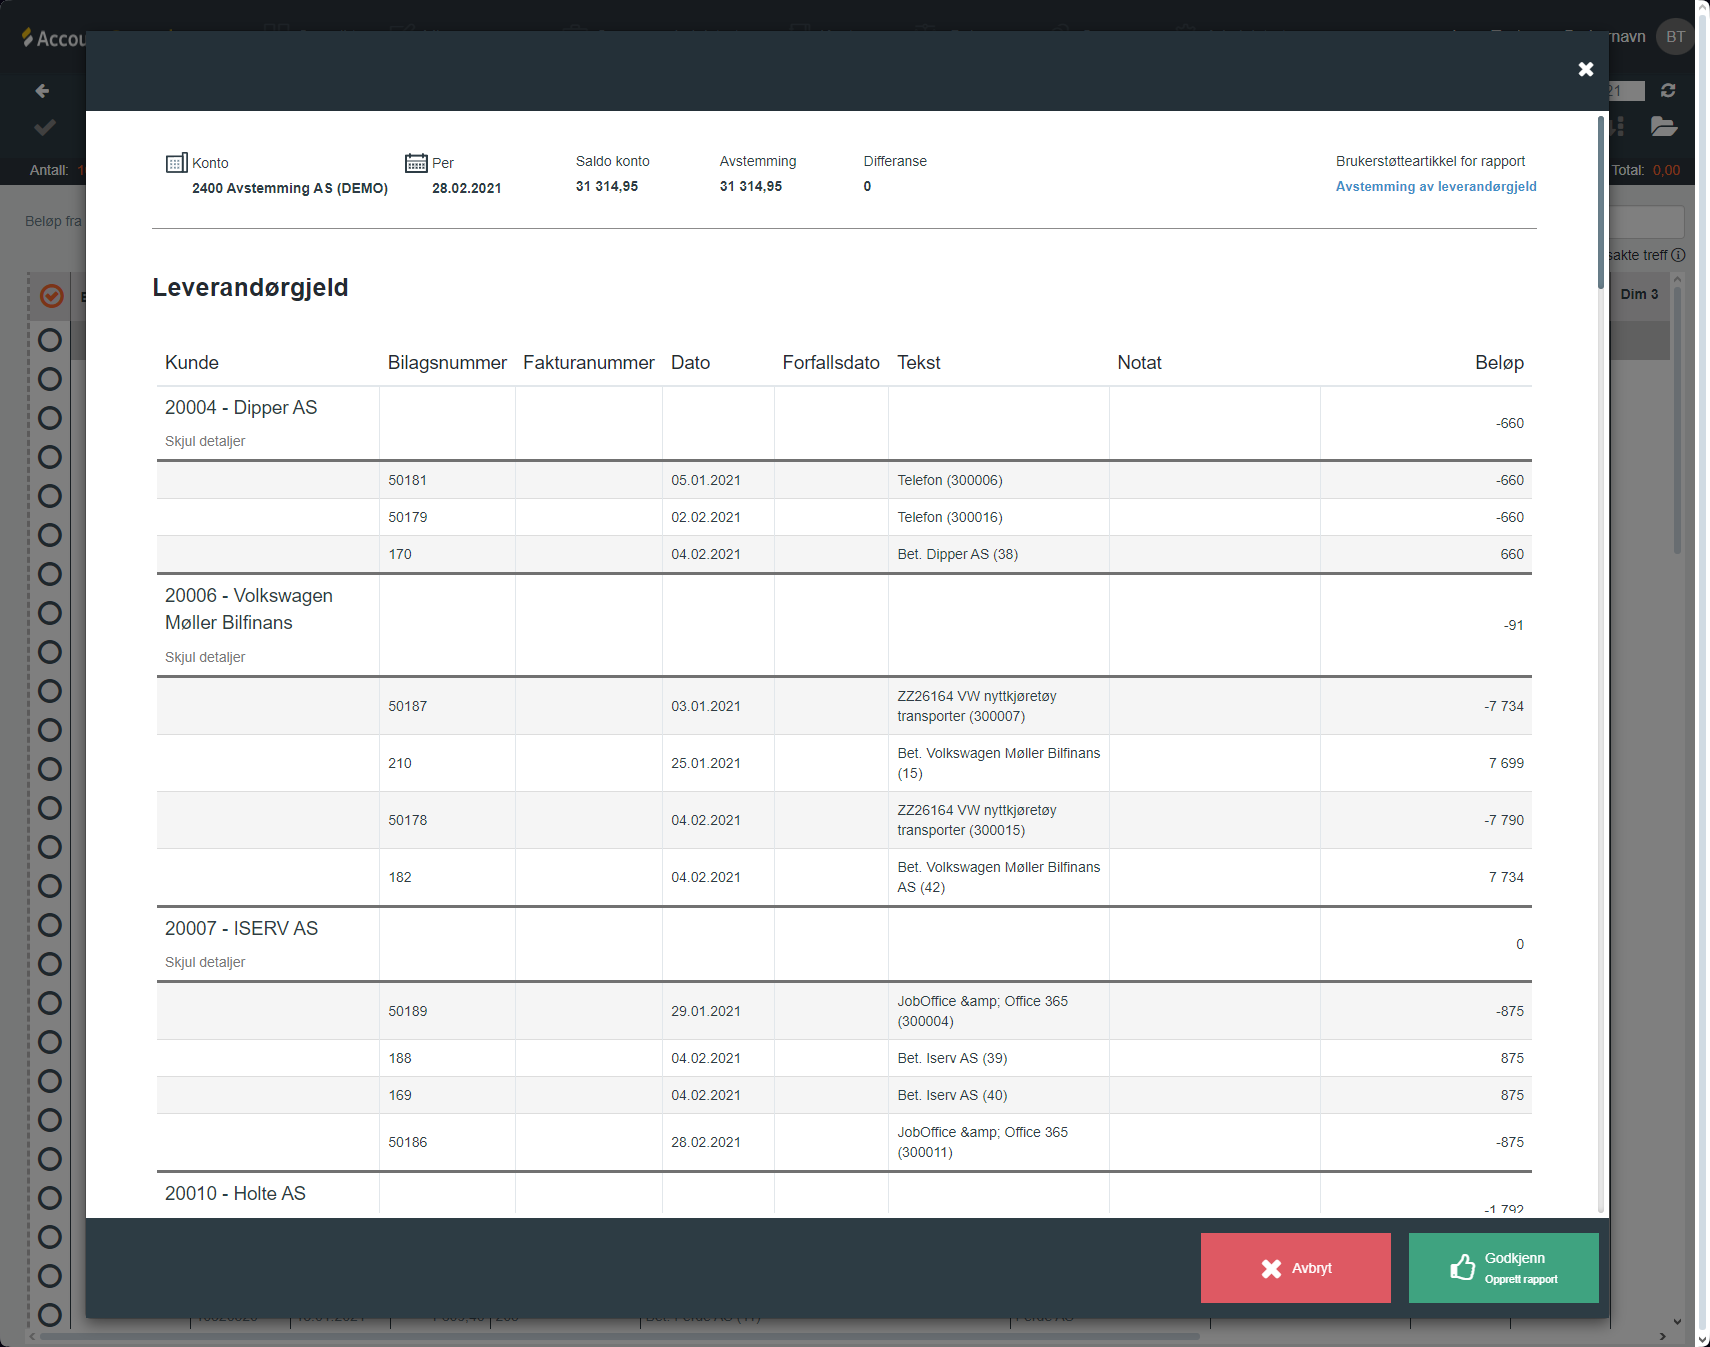
Task: Click the Dim 3 column header
Action: pos(1639,294)
